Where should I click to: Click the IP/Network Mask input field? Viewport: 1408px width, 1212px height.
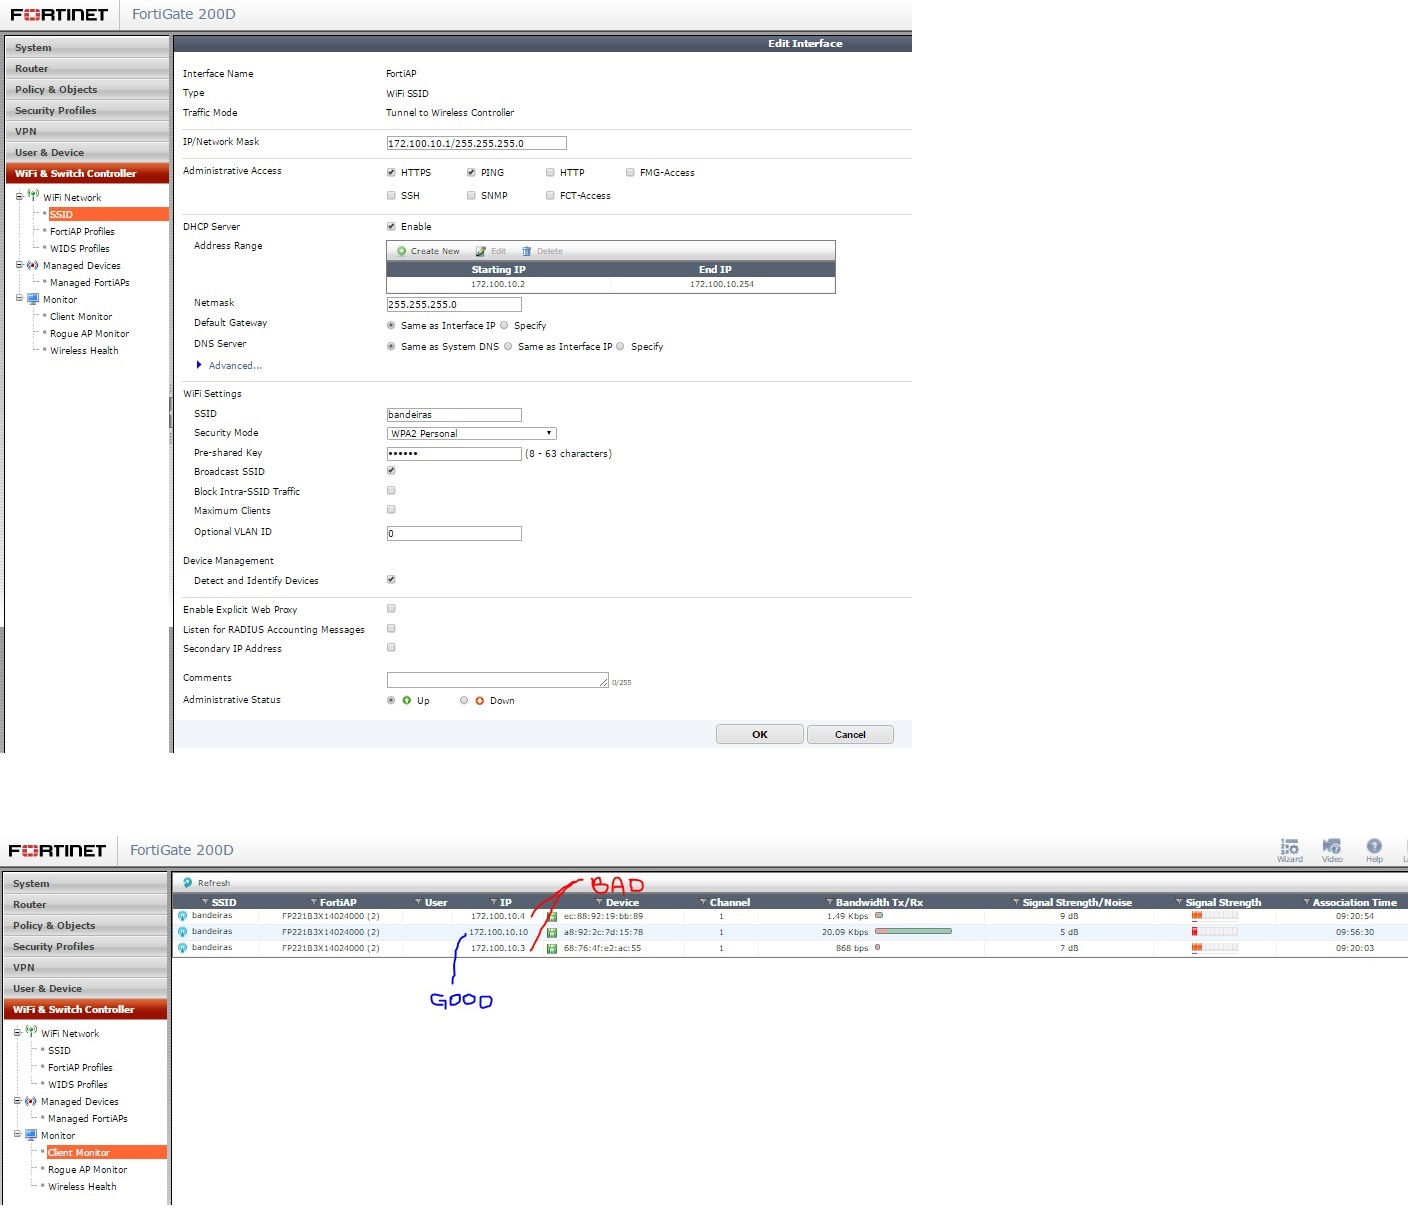(x=476, y=143)
